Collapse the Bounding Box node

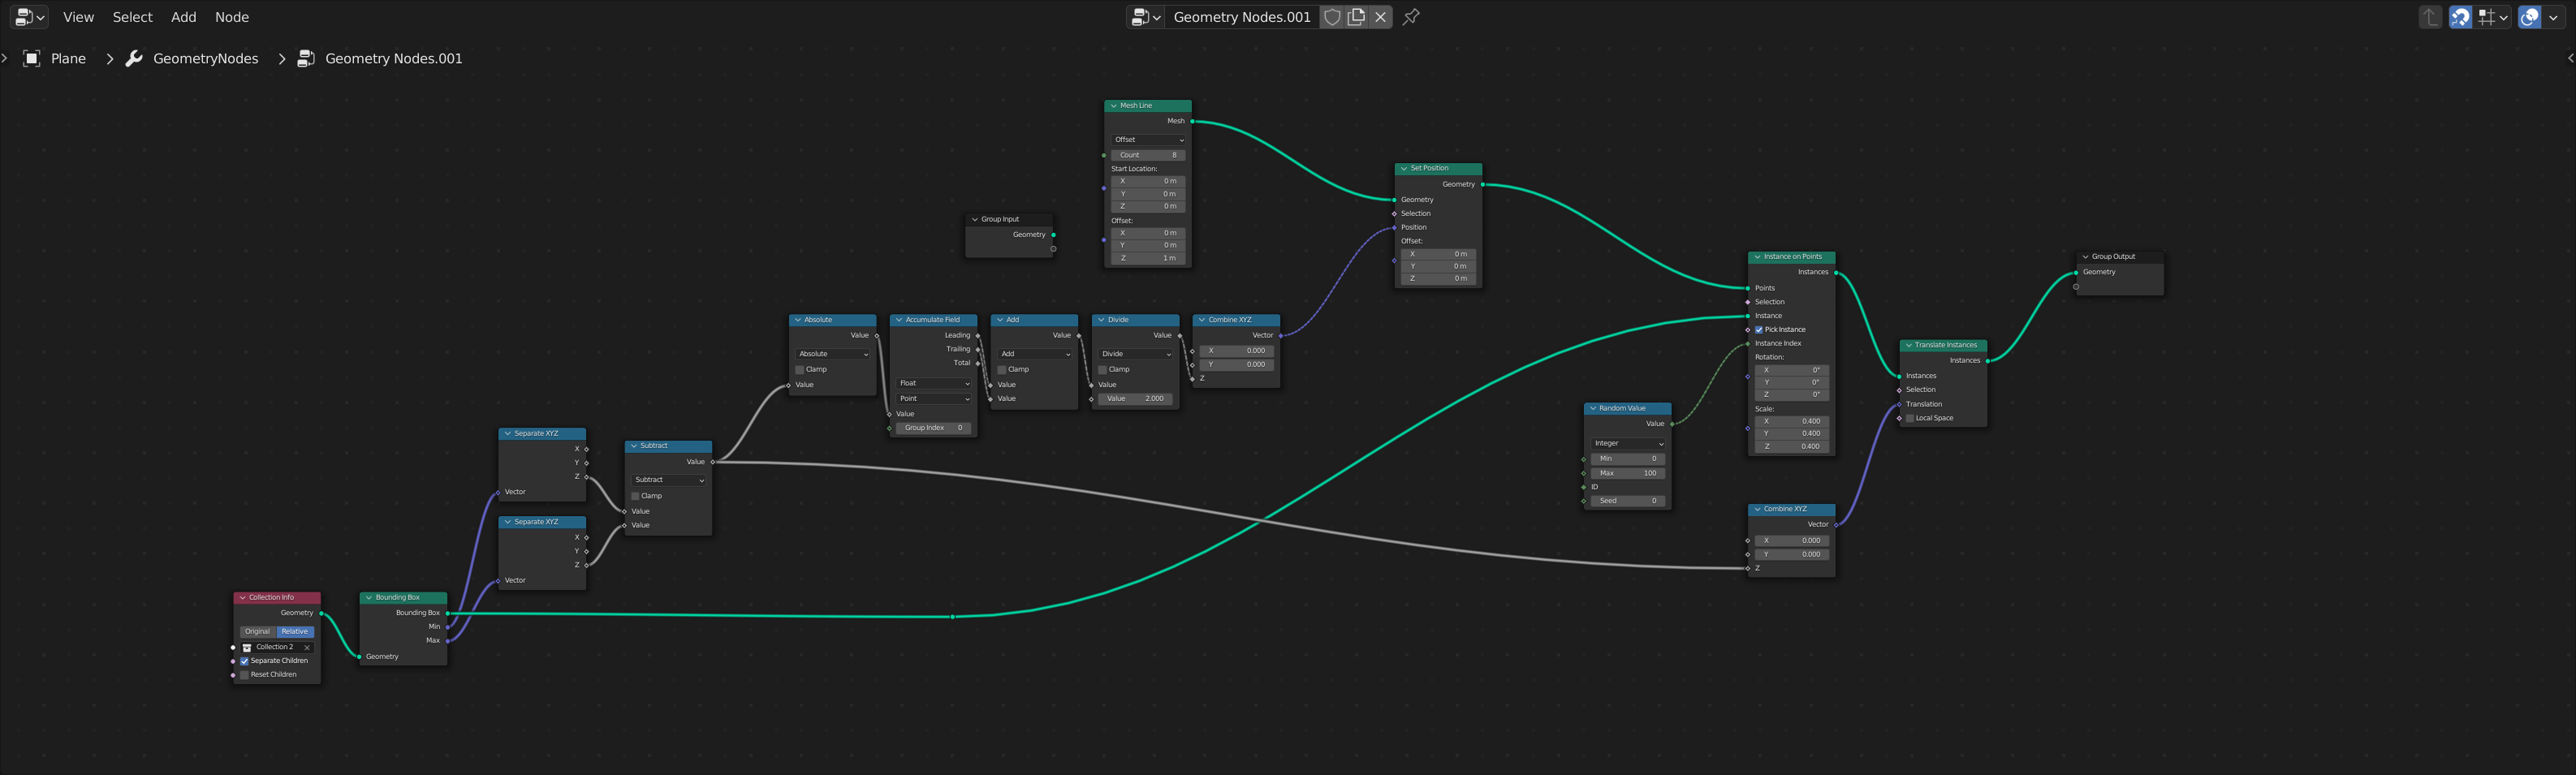point(369,597)
